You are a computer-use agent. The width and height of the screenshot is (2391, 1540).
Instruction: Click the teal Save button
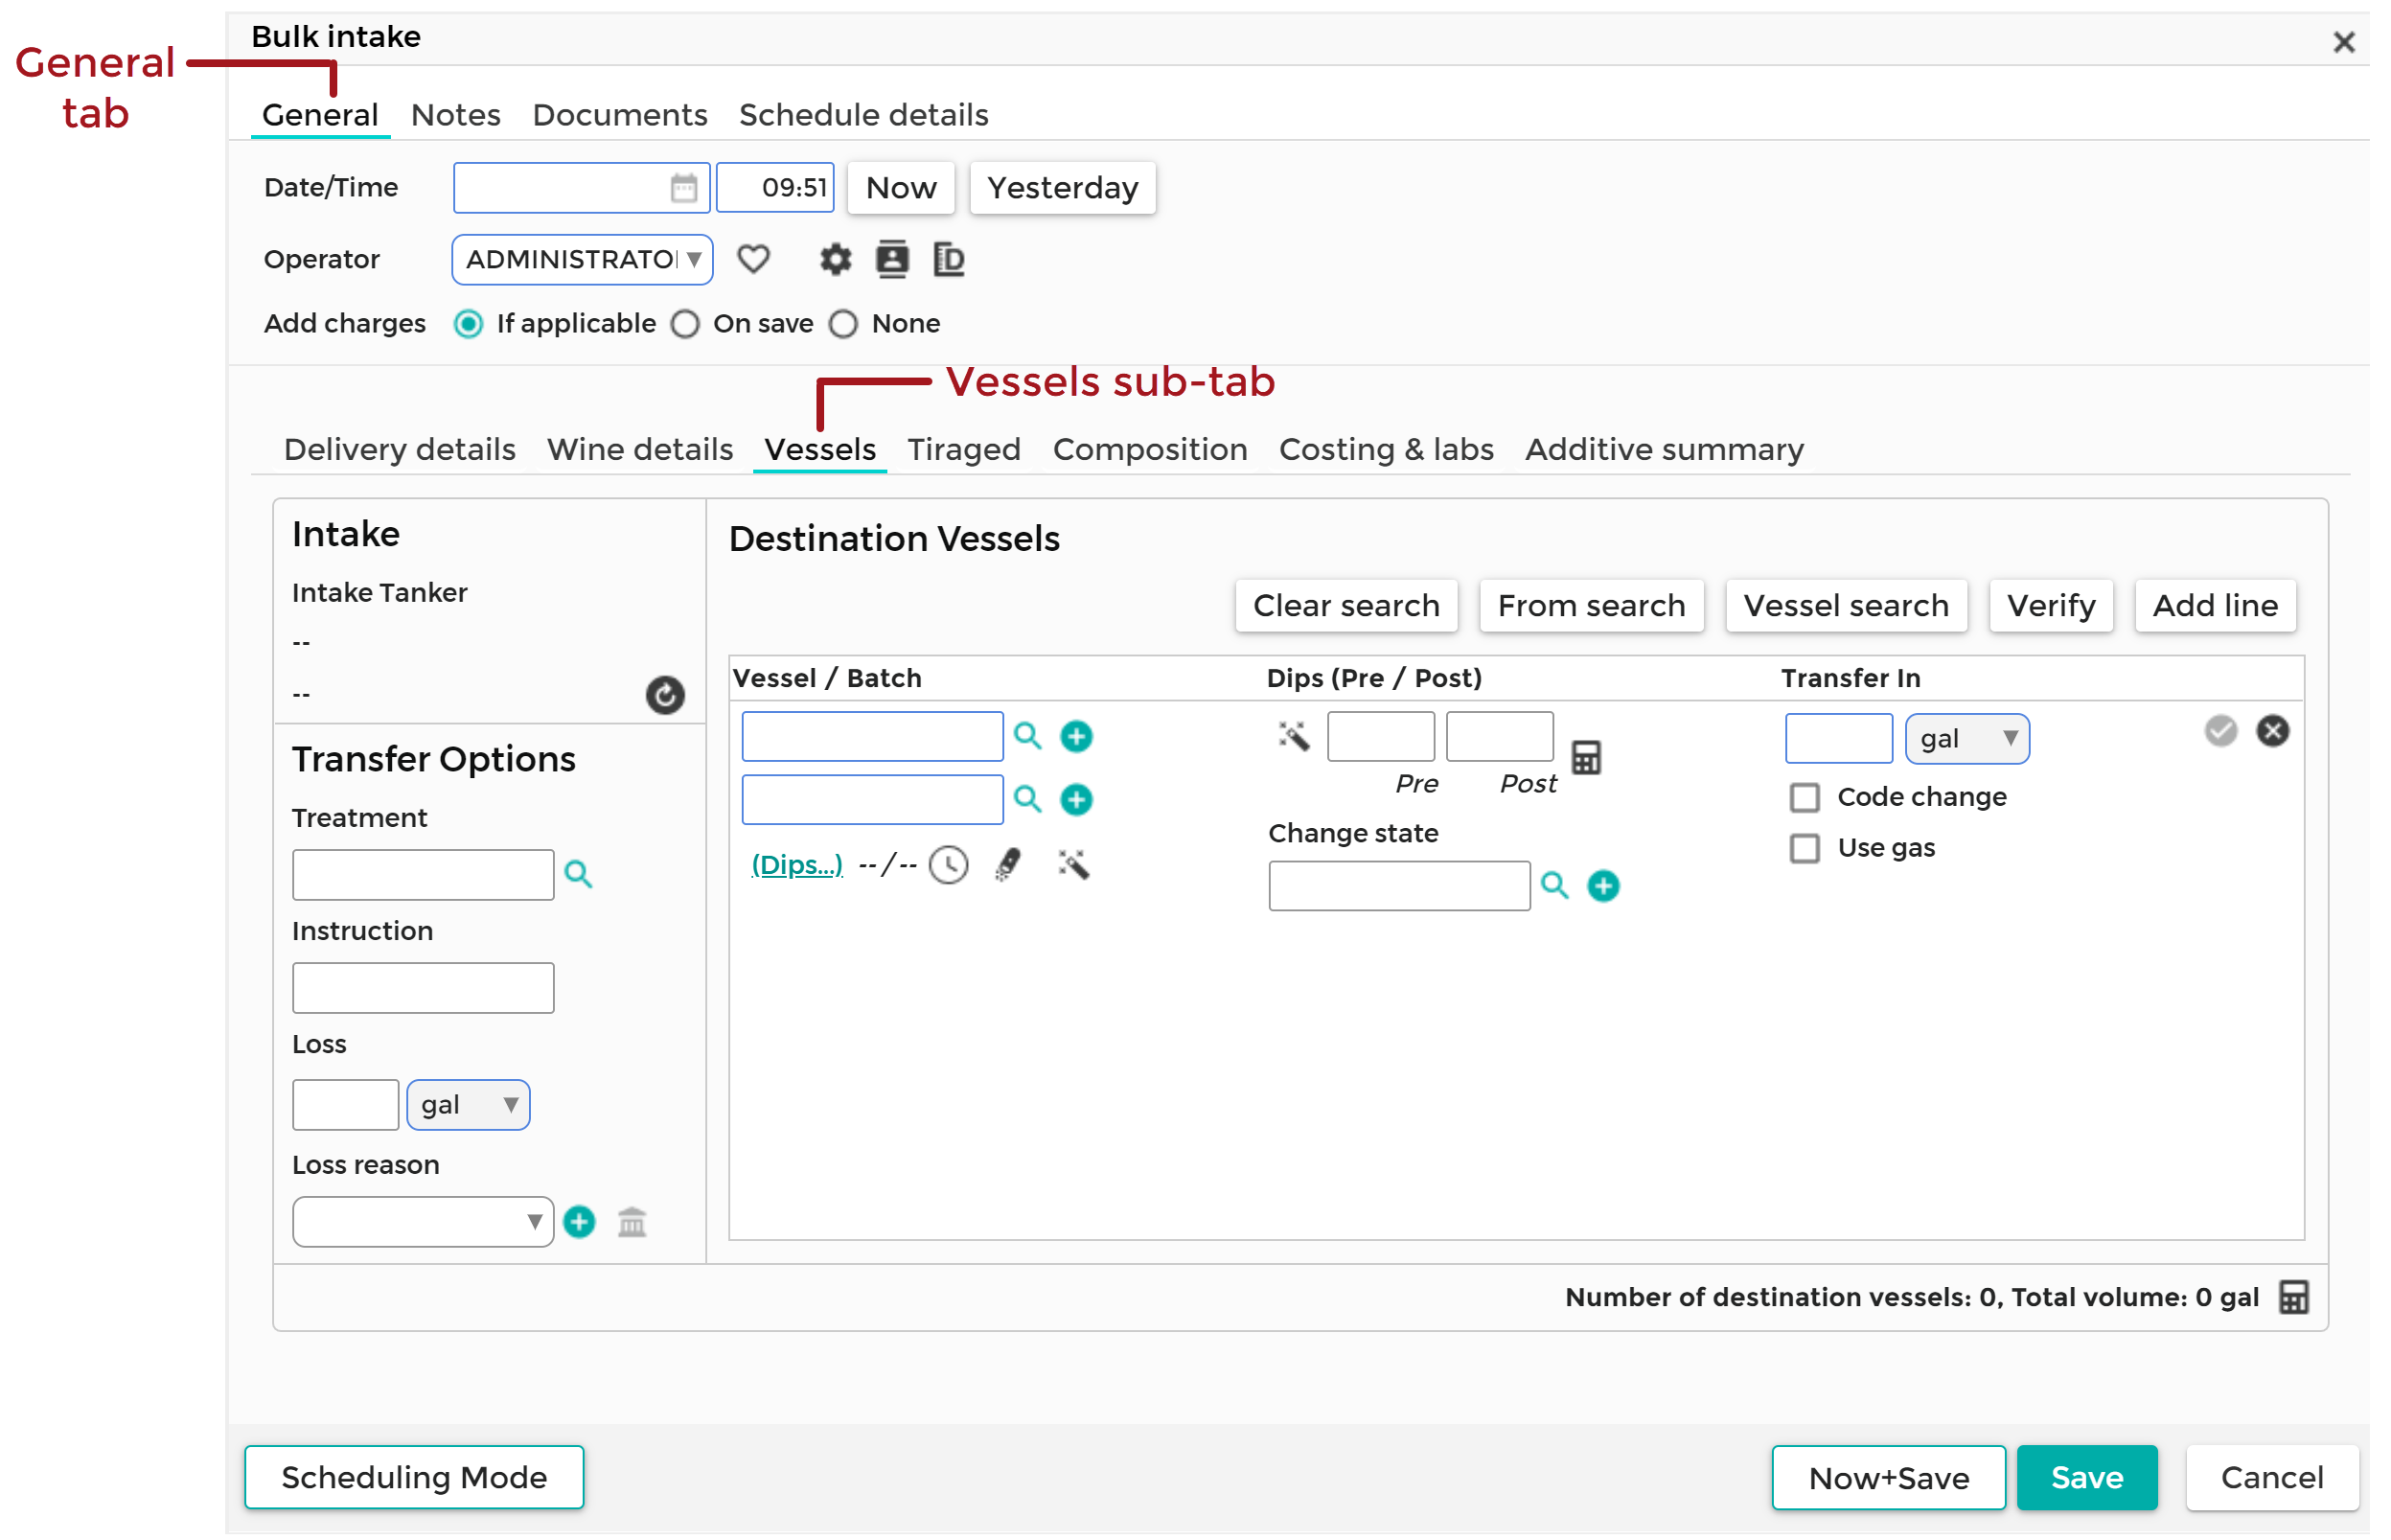[2086, 1477]
